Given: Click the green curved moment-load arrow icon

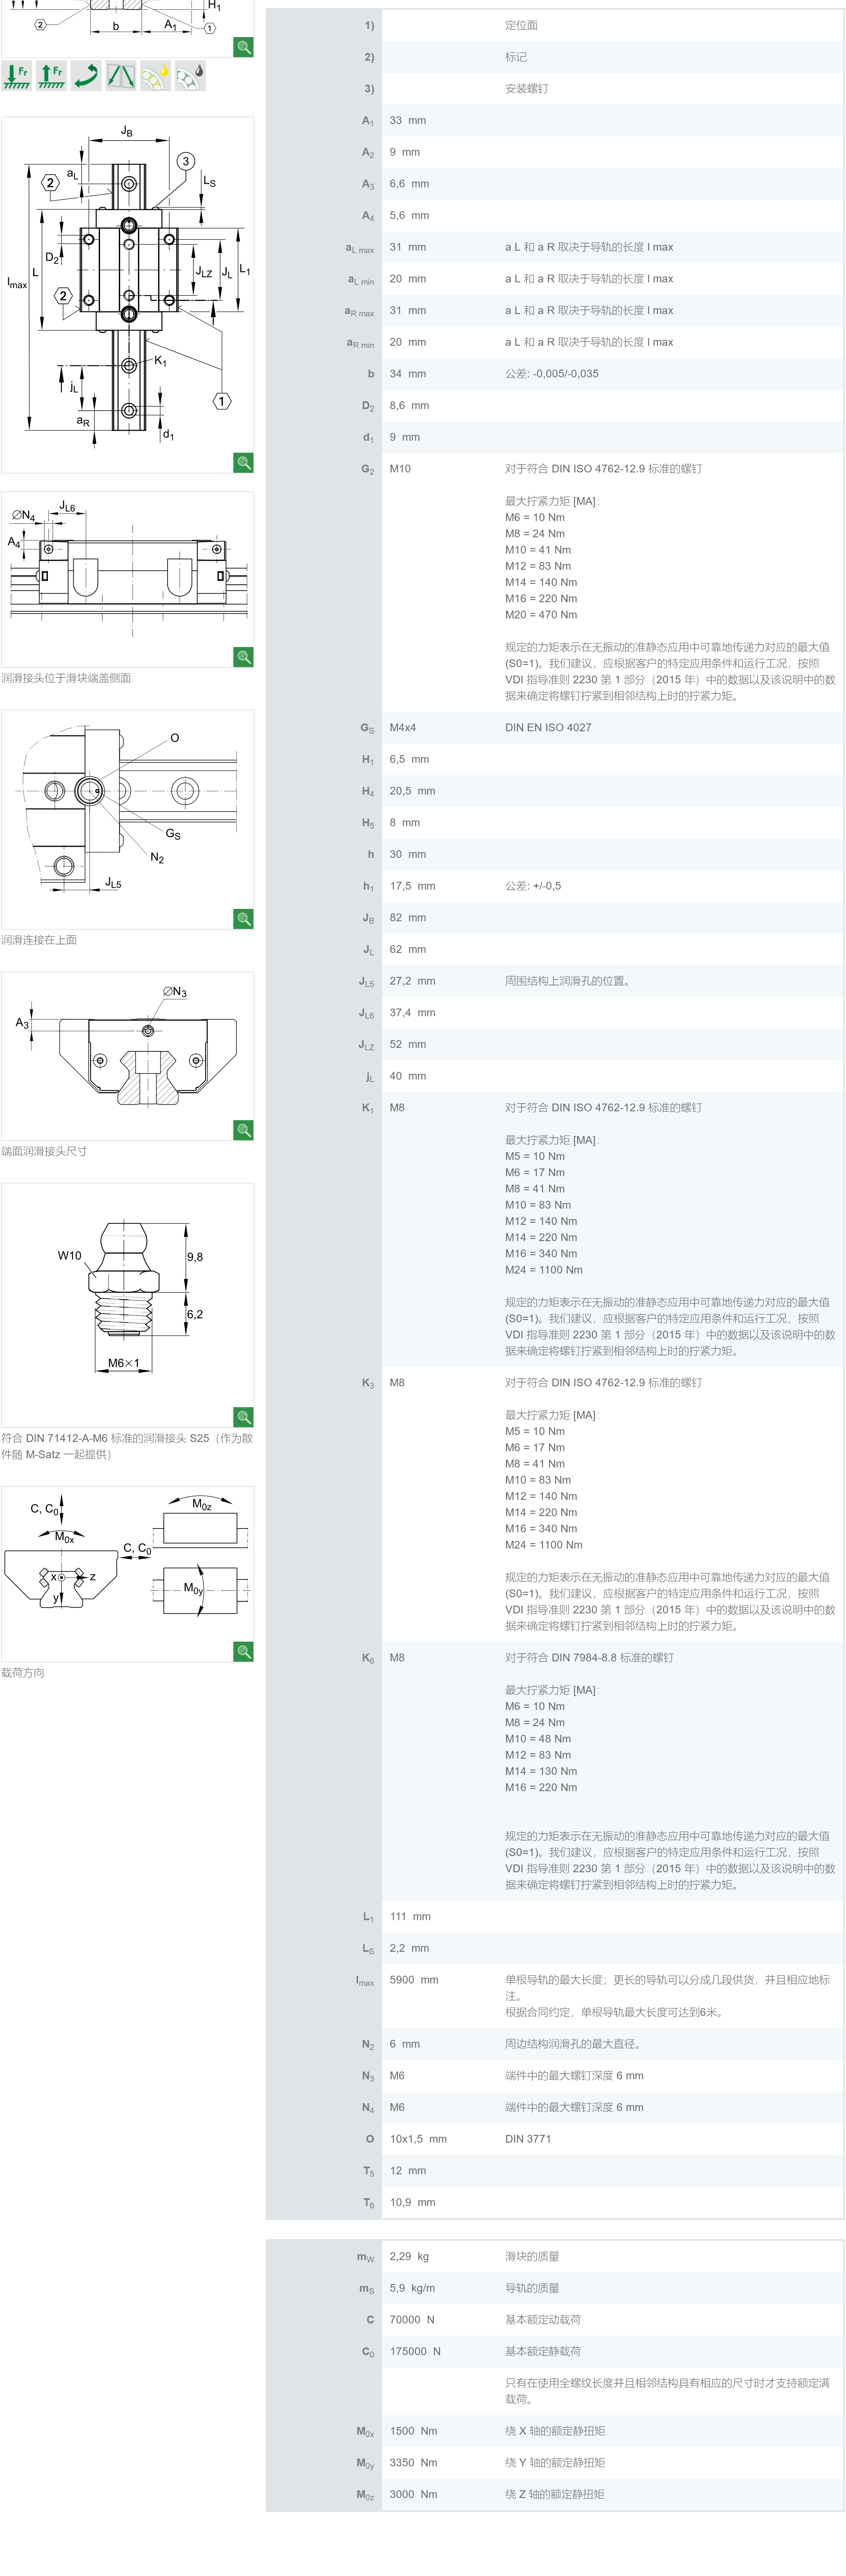Looking at the screenshot, I should [x=86, y=76].
